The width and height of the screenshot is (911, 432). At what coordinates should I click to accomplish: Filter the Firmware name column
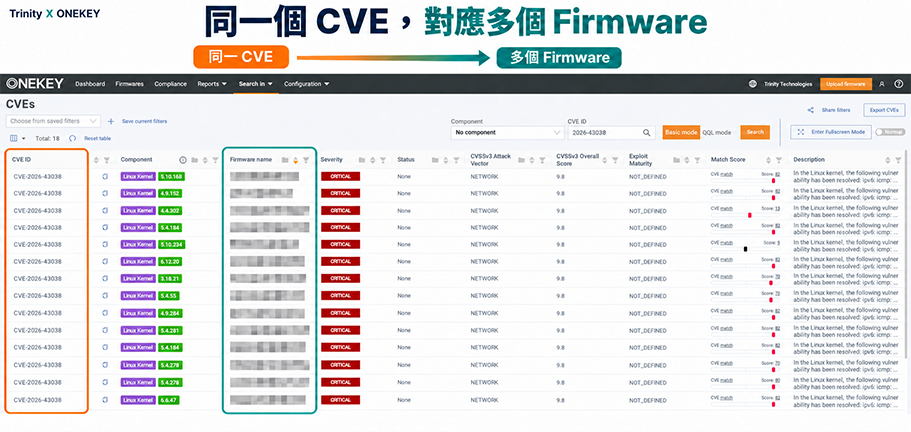(306, 160)
